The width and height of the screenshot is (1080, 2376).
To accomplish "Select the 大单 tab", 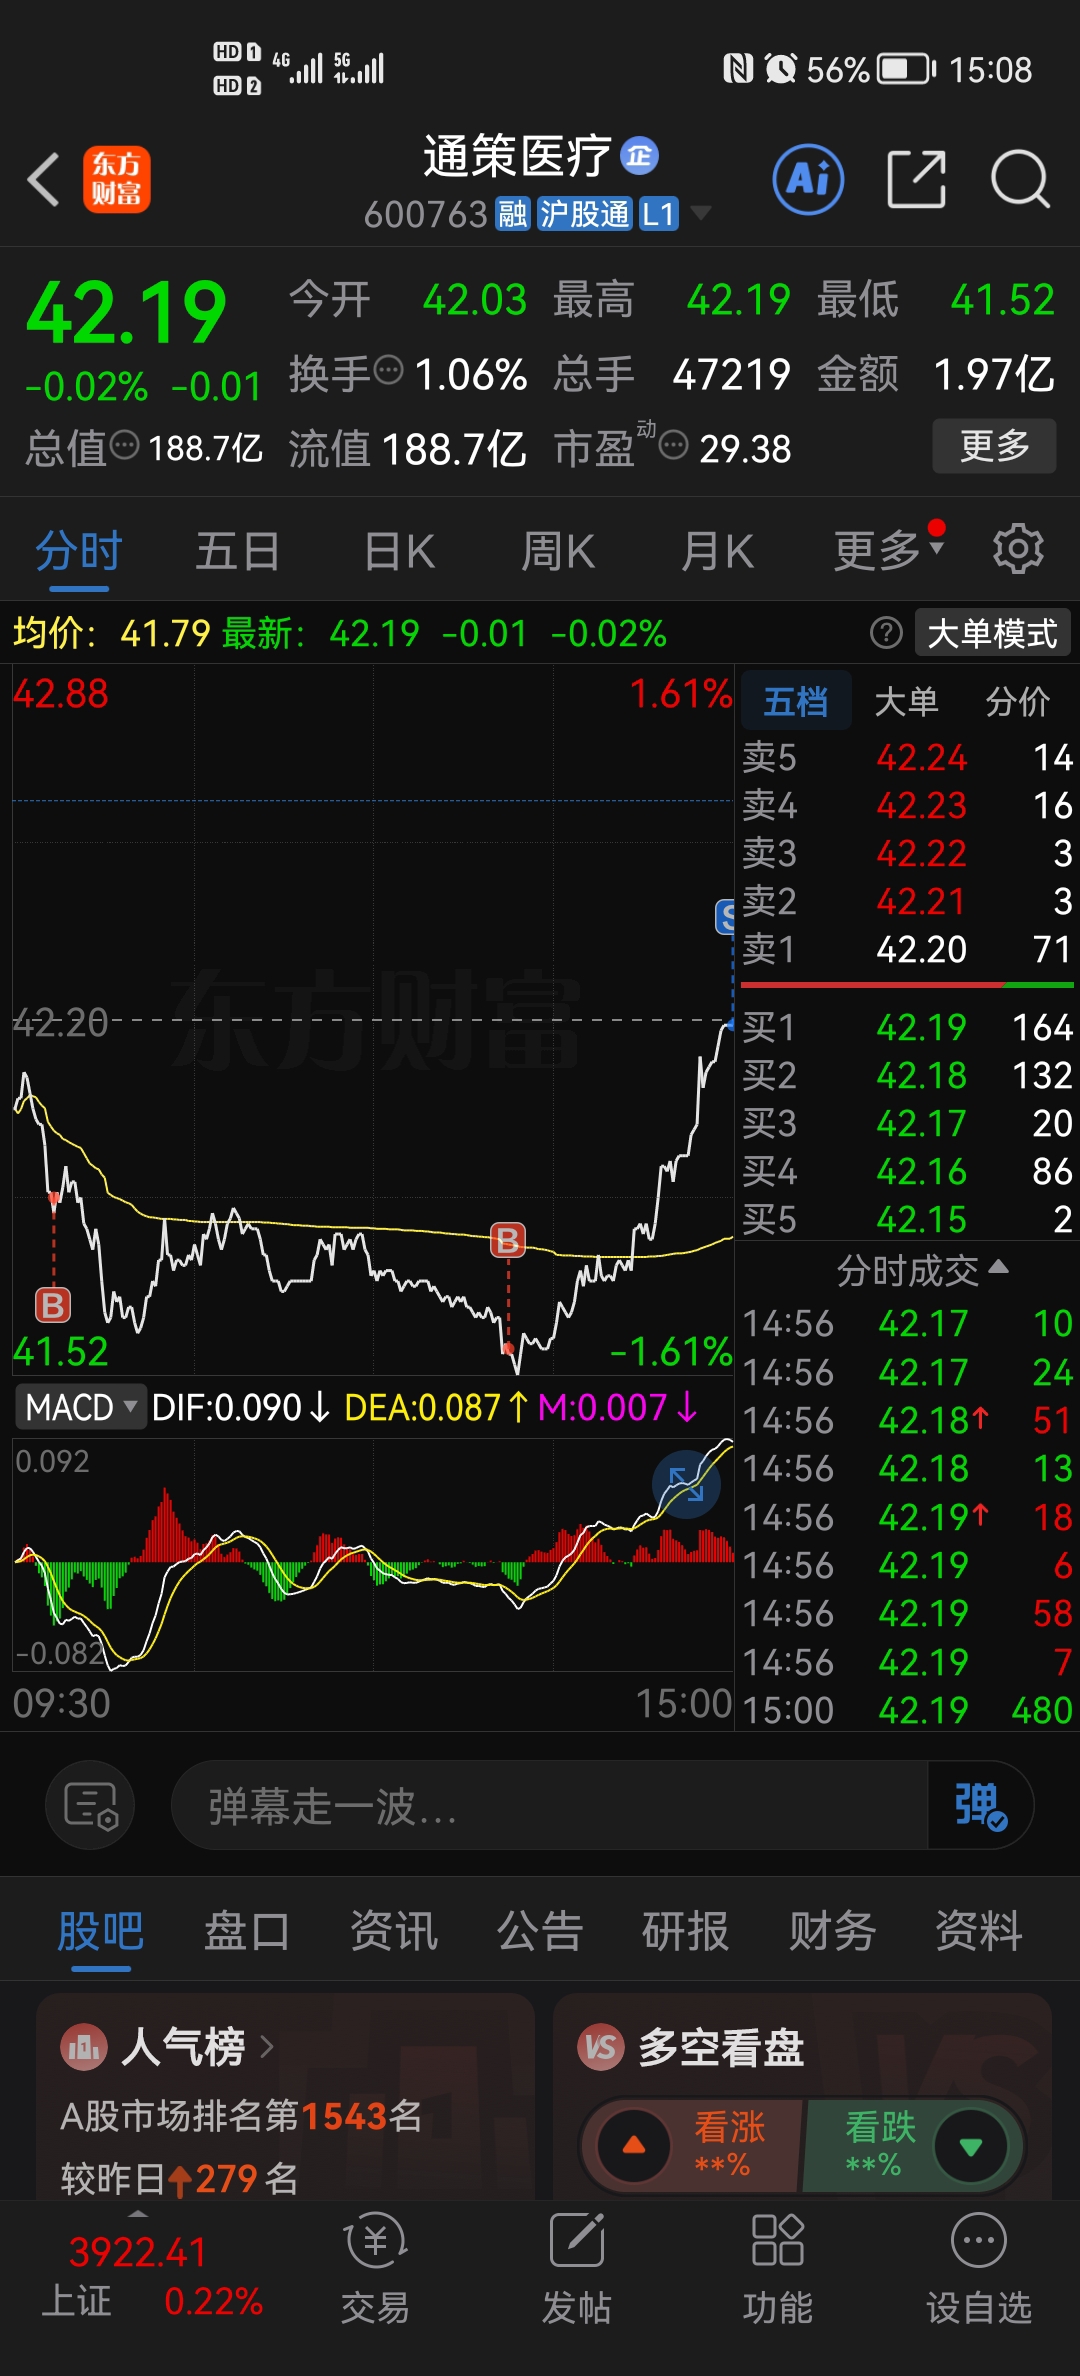I will coord(906,701).
